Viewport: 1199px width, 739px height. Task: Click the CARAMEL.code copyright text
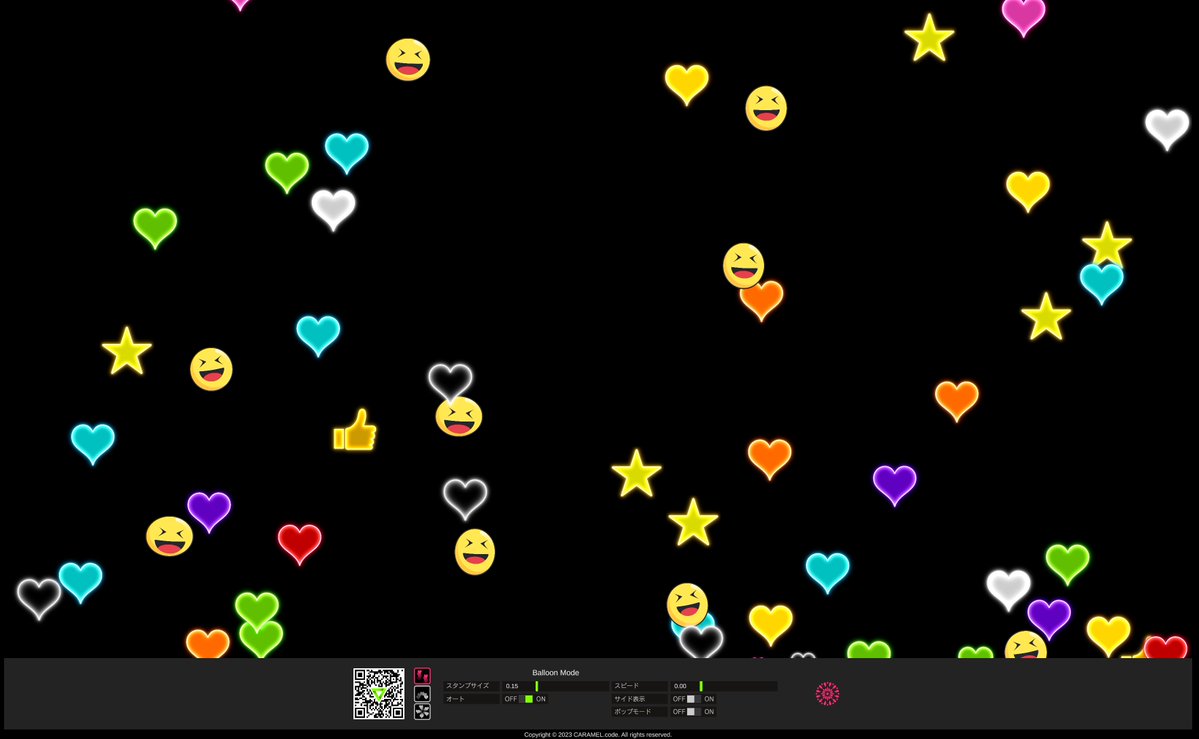598,734
